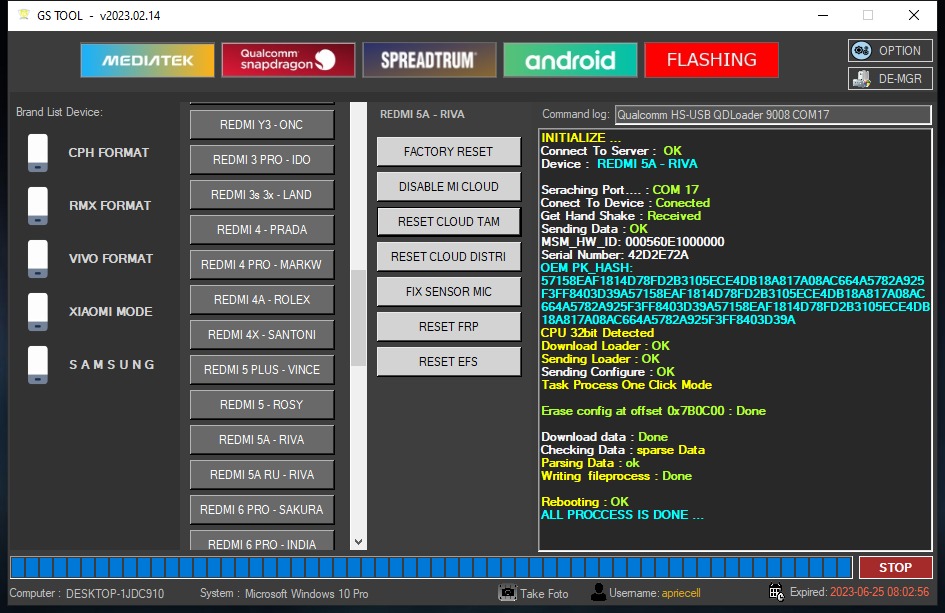Select REDMI 5 - ROSY device

tap(262, 404)
